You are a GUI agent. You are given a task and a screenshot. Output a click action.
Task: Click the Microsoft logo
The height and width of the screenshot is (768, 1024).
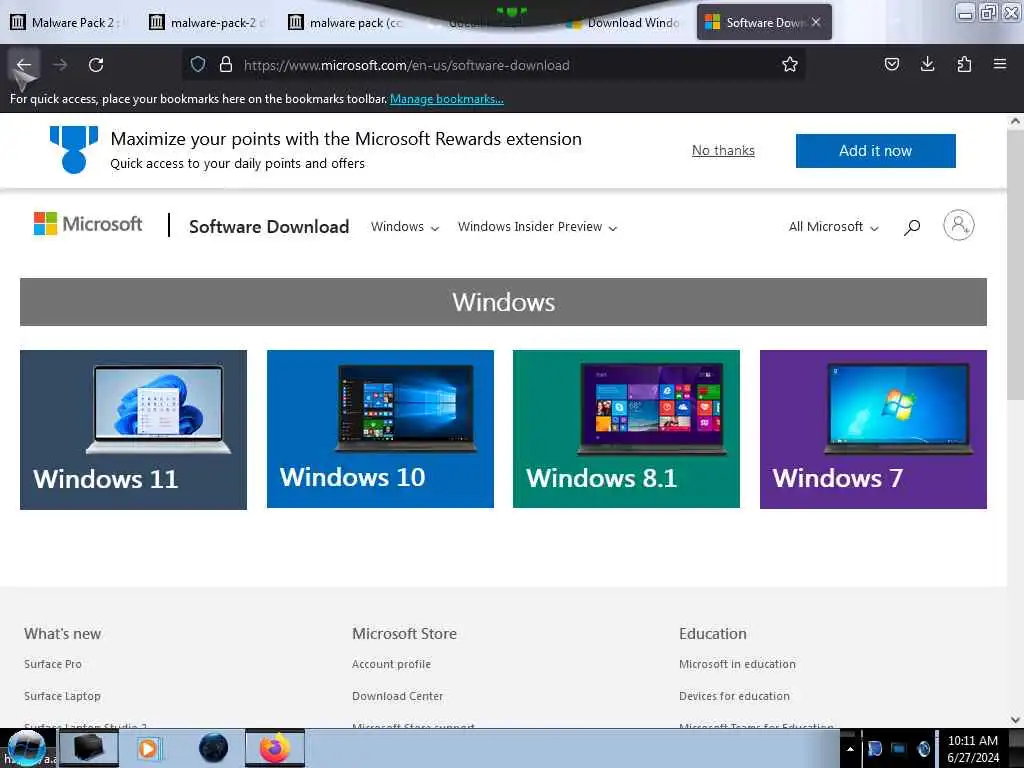88,224
